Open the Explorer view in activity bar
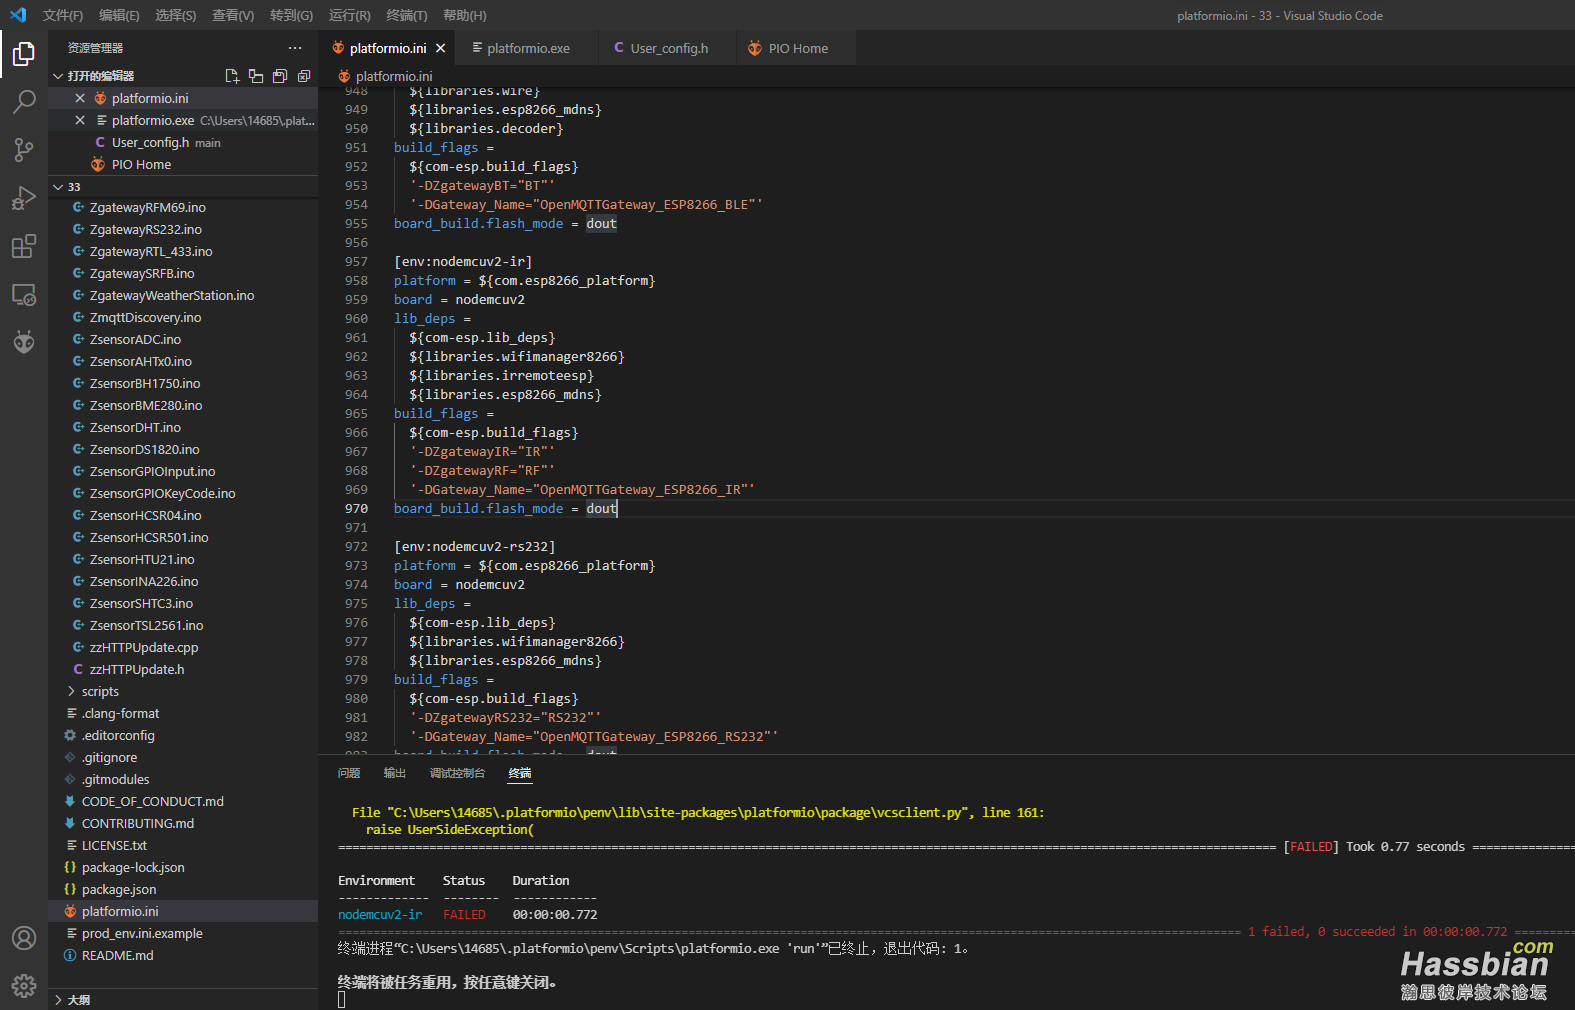 (24, 54)
